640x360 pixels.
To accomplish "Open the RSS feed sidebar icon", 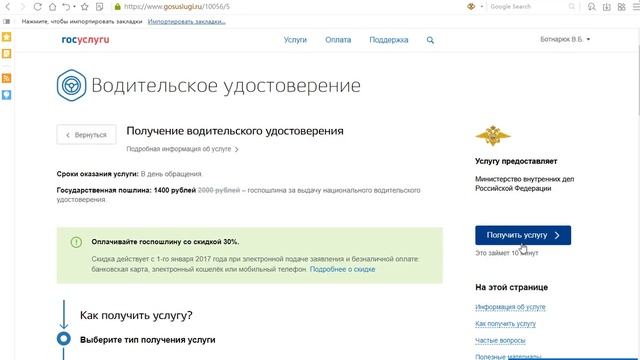I will 7,78.
